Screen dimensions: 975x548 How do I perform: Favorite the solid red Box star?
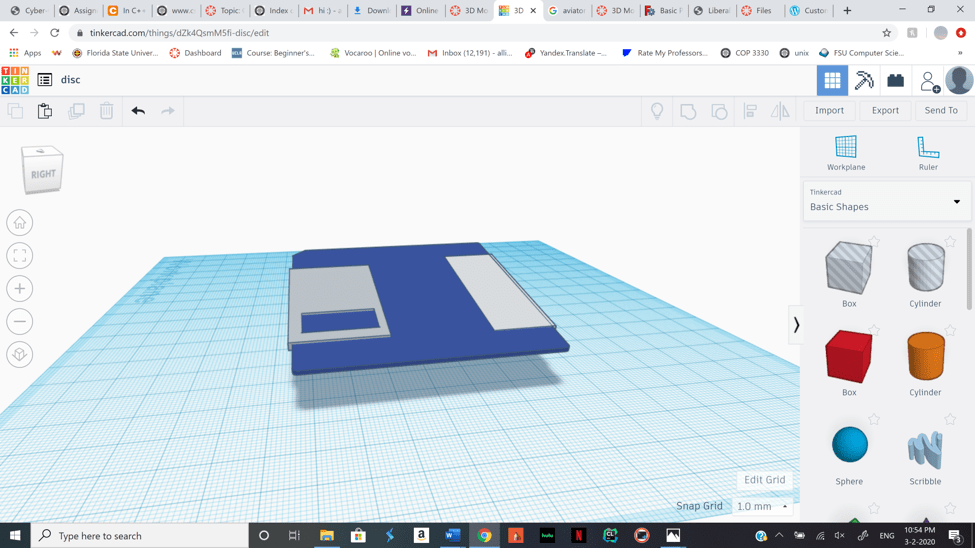(874, 331)
